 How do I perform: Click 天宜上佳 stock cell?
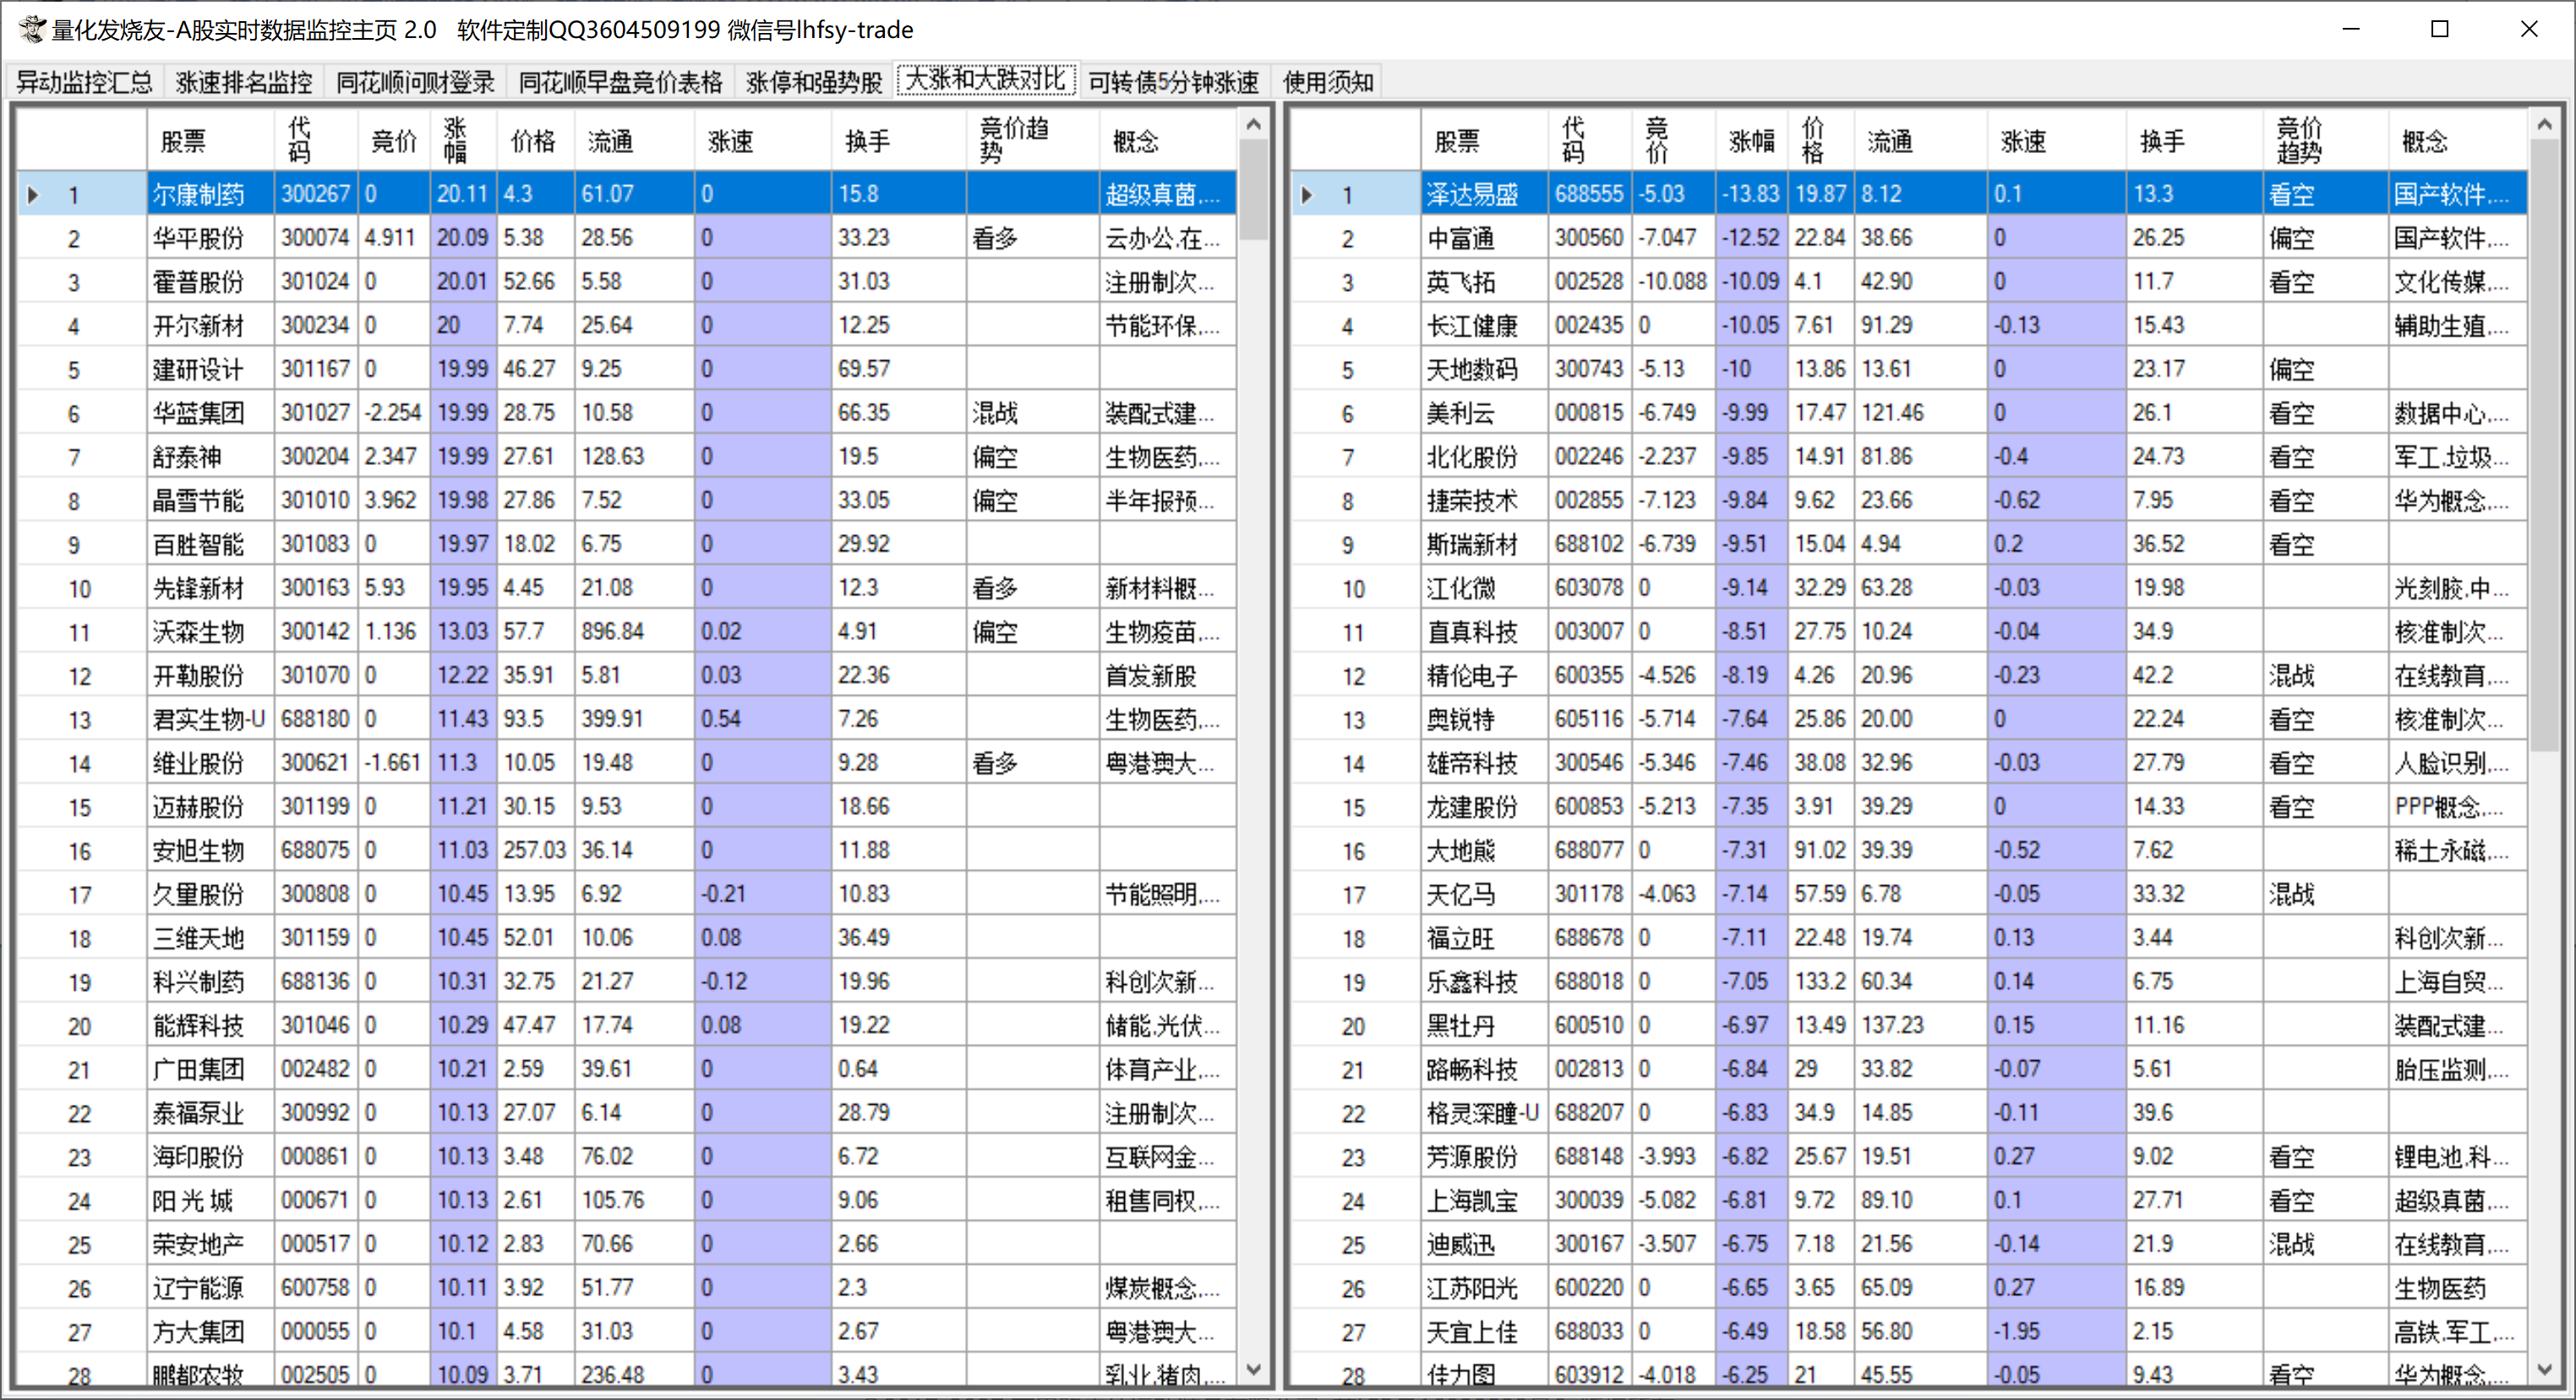coord(1484,1332)
